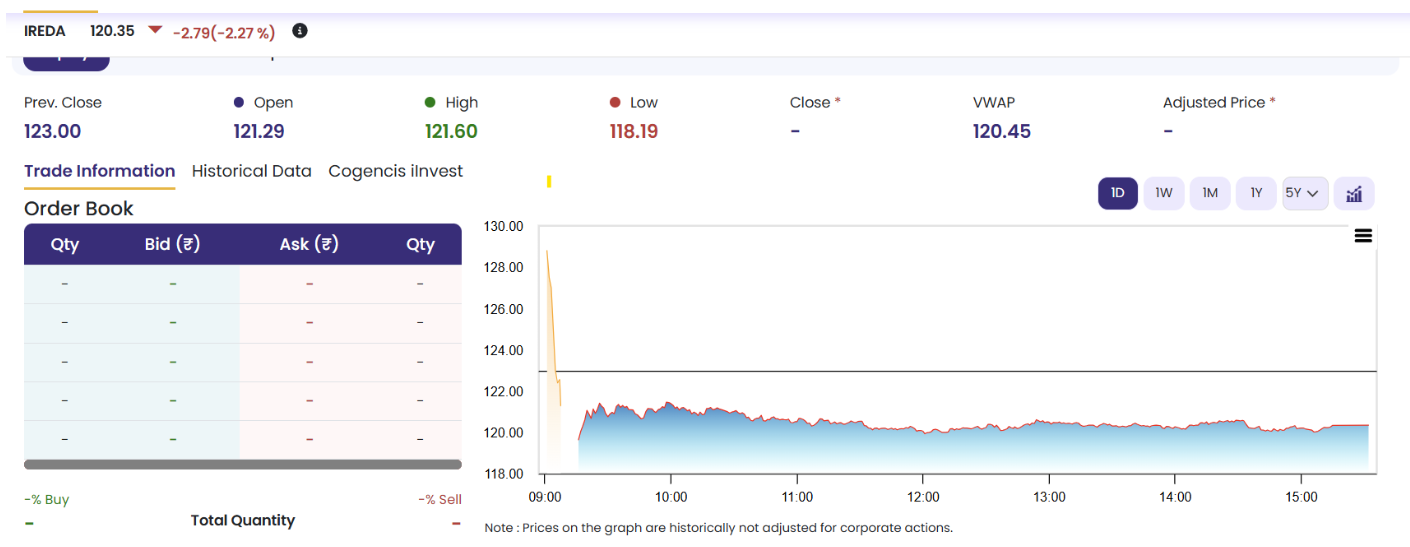Click the blue Open legend dot
The image size is (1410, 547).
tap(238, 102)
